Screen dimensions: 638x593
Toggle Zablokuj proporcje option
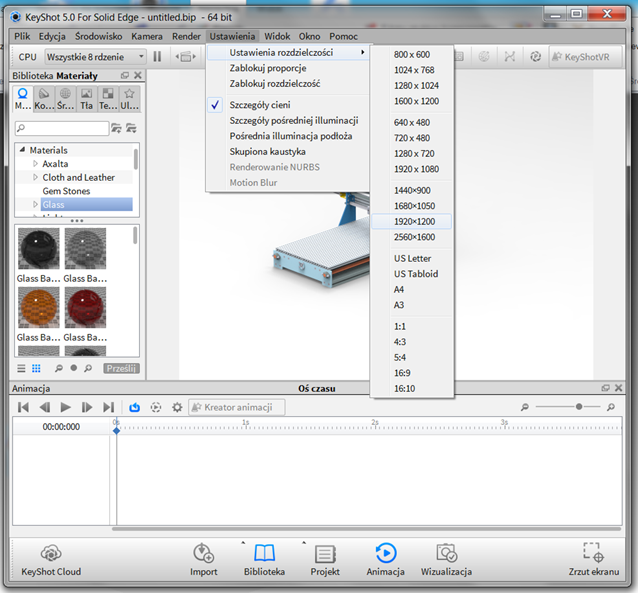point(288,68)
